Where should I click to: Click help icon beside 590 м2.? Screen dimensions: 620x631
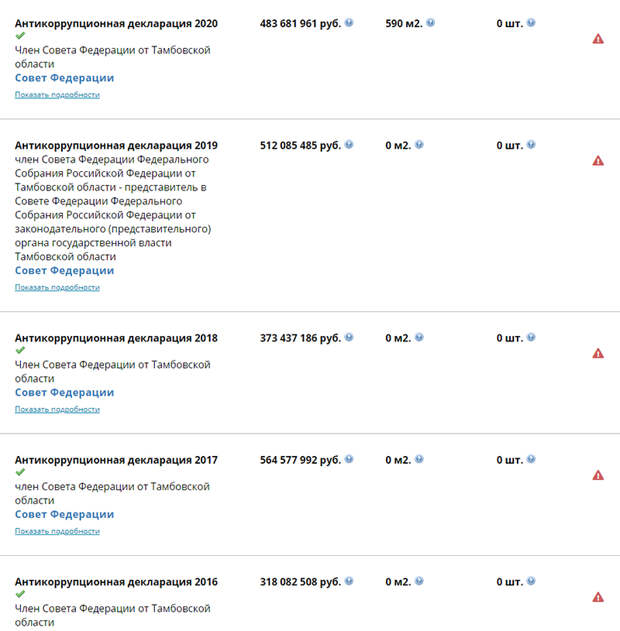430,23
